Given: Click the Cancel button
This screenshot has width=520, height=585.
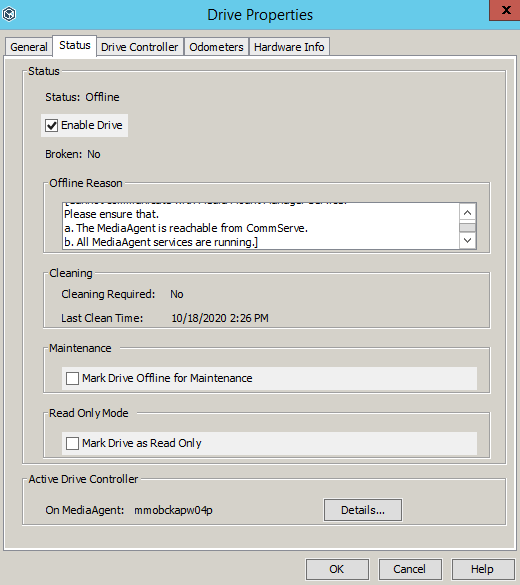Looking at the screenshot, I should coord(410,569).
